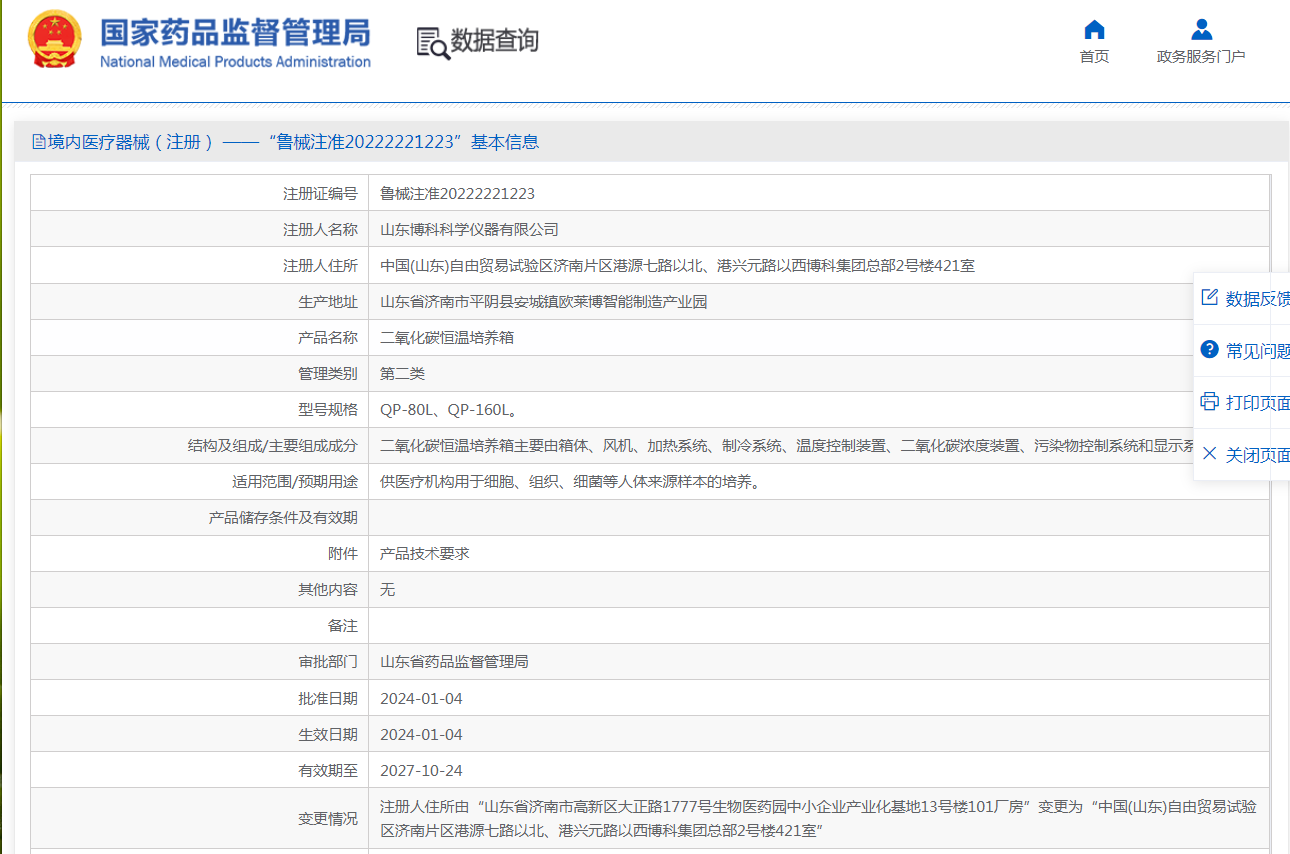Click the 备注 label
1290x854 pixels.
click(x=343, y=626)
